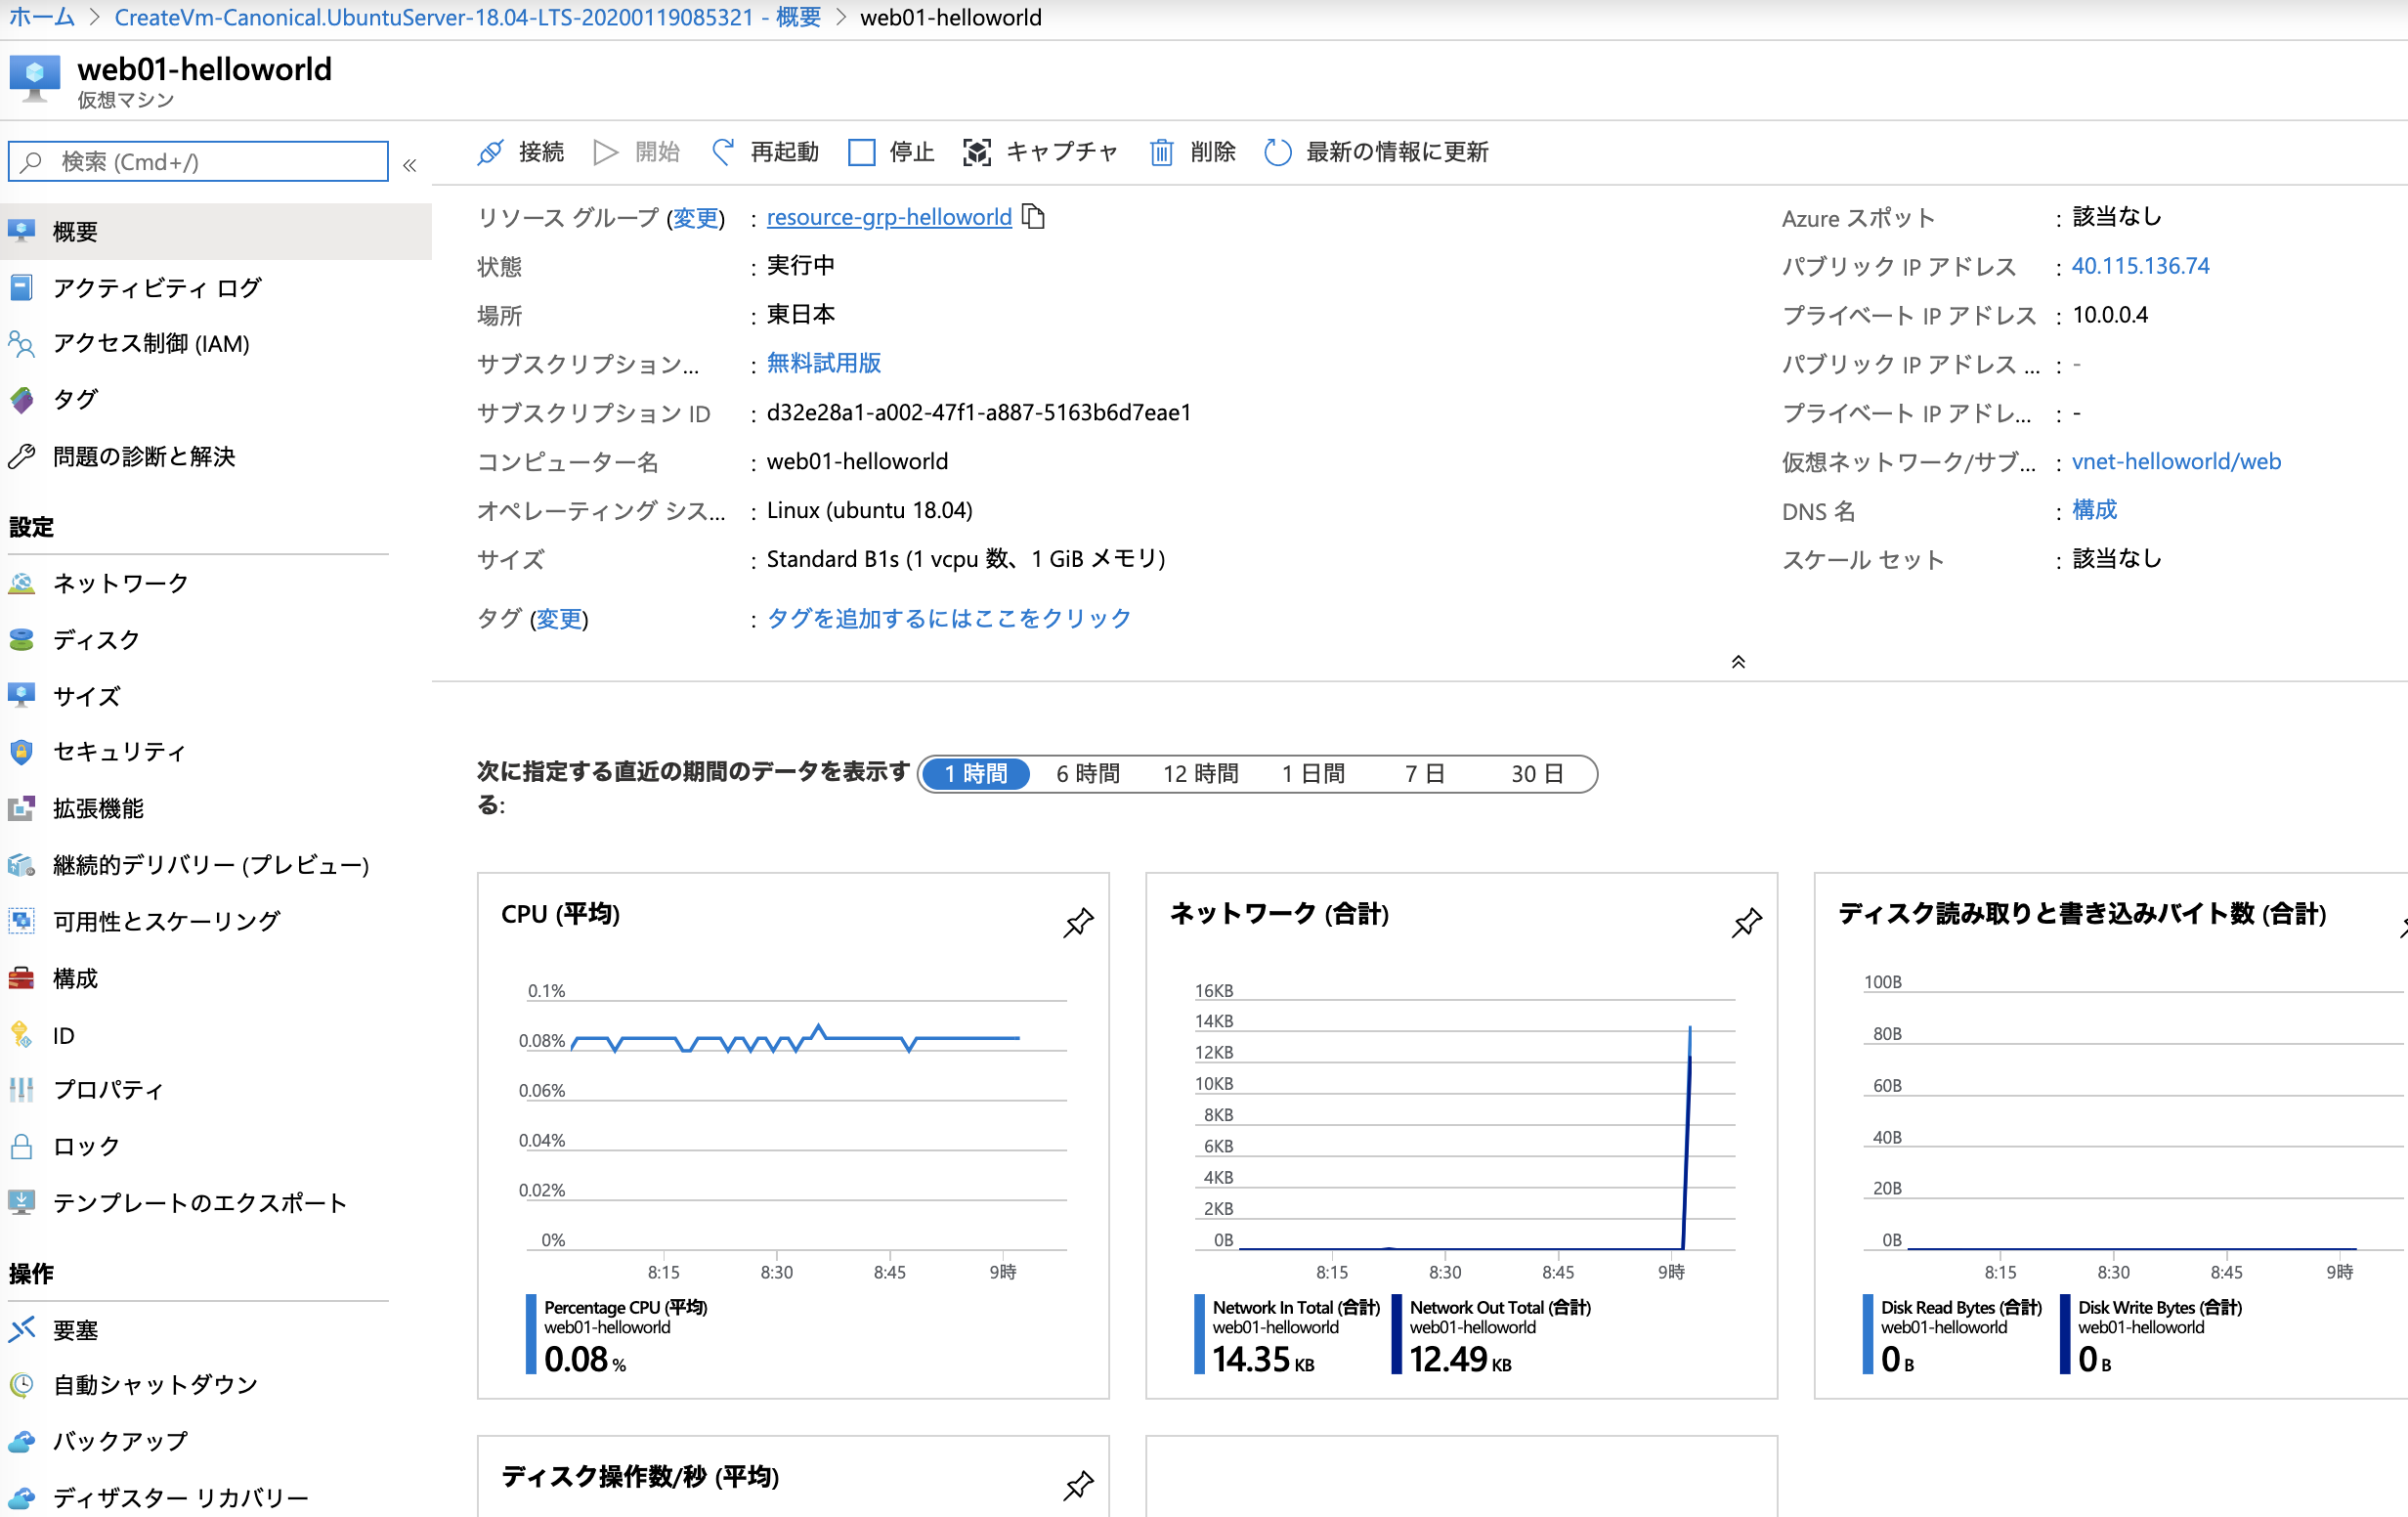Click the ディスク sidebar icon

click(21, 639)
